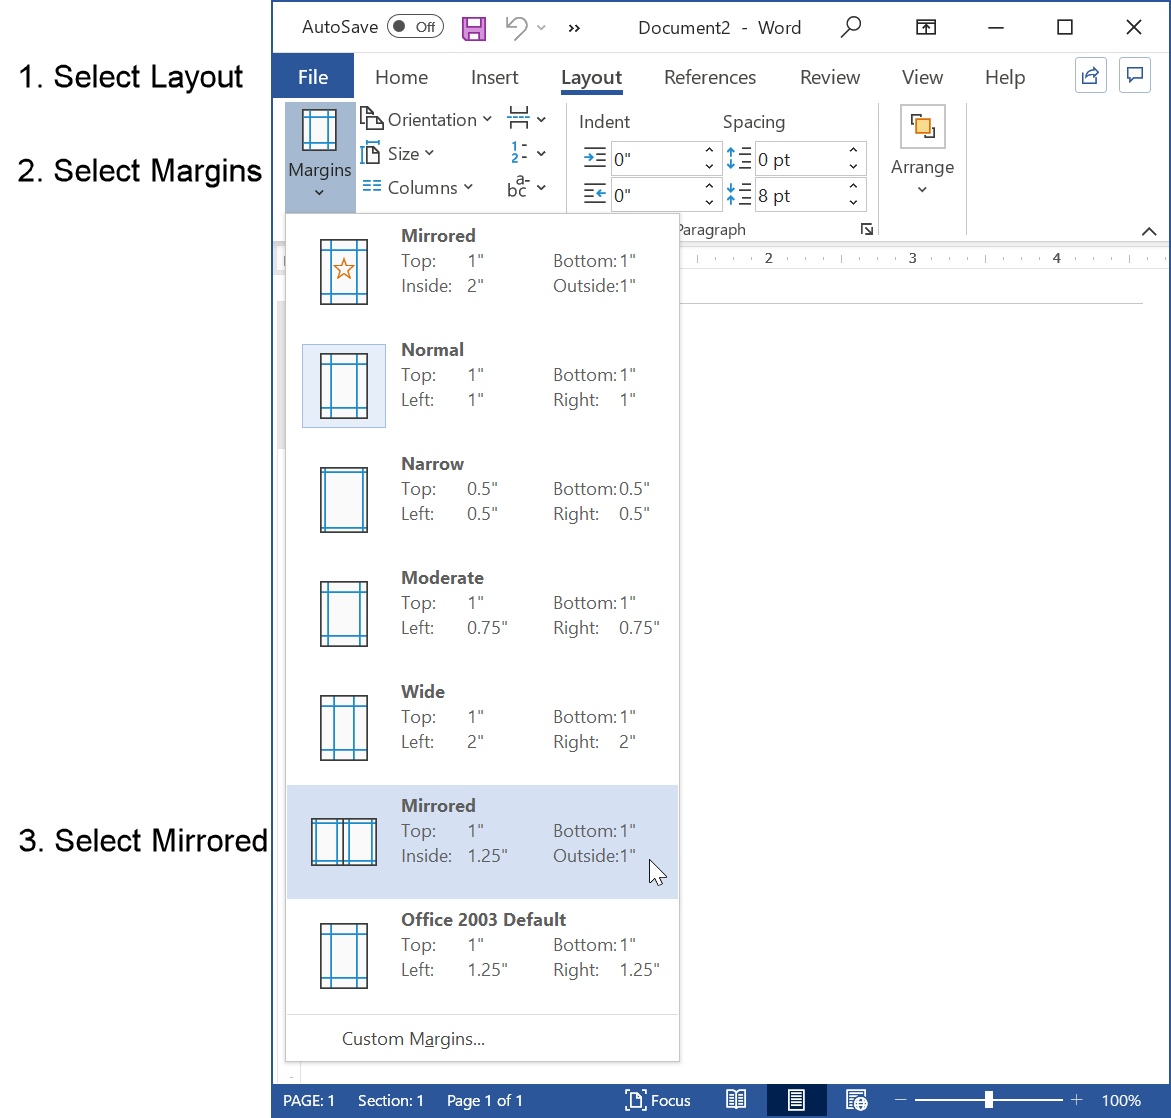Adjust the zoom slider
Image resolution: width=1171 pixels, height=1118 pixels.
988,1099
